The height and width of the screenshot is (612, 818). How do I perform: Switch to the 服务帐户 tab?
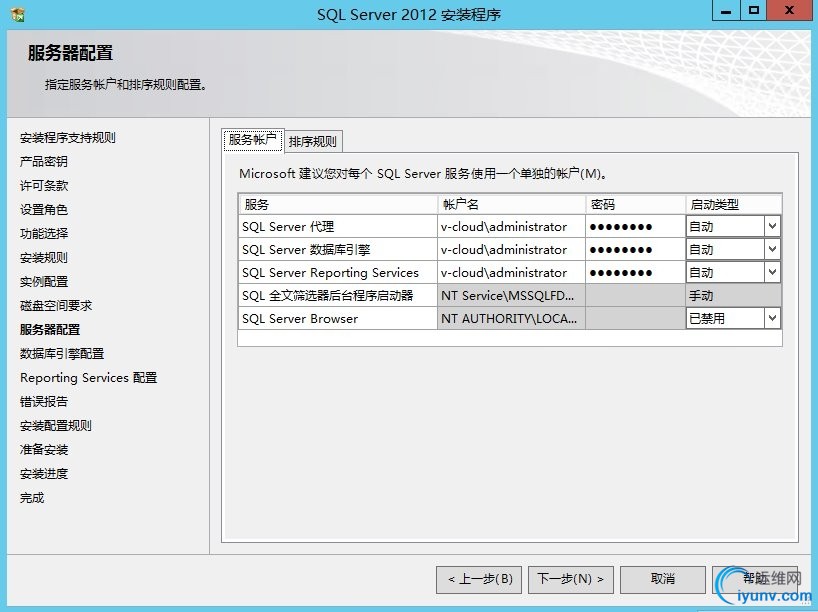pyautogui.click(x=253, y=140)
